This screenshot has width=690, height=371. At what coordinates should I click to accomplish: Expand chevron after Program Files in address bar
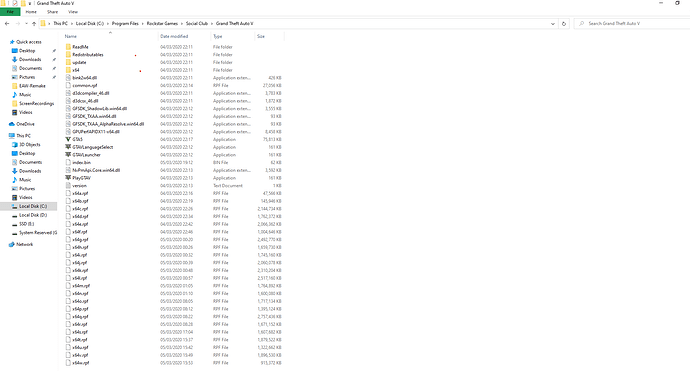pyautogui.click(x=143, y=24)
